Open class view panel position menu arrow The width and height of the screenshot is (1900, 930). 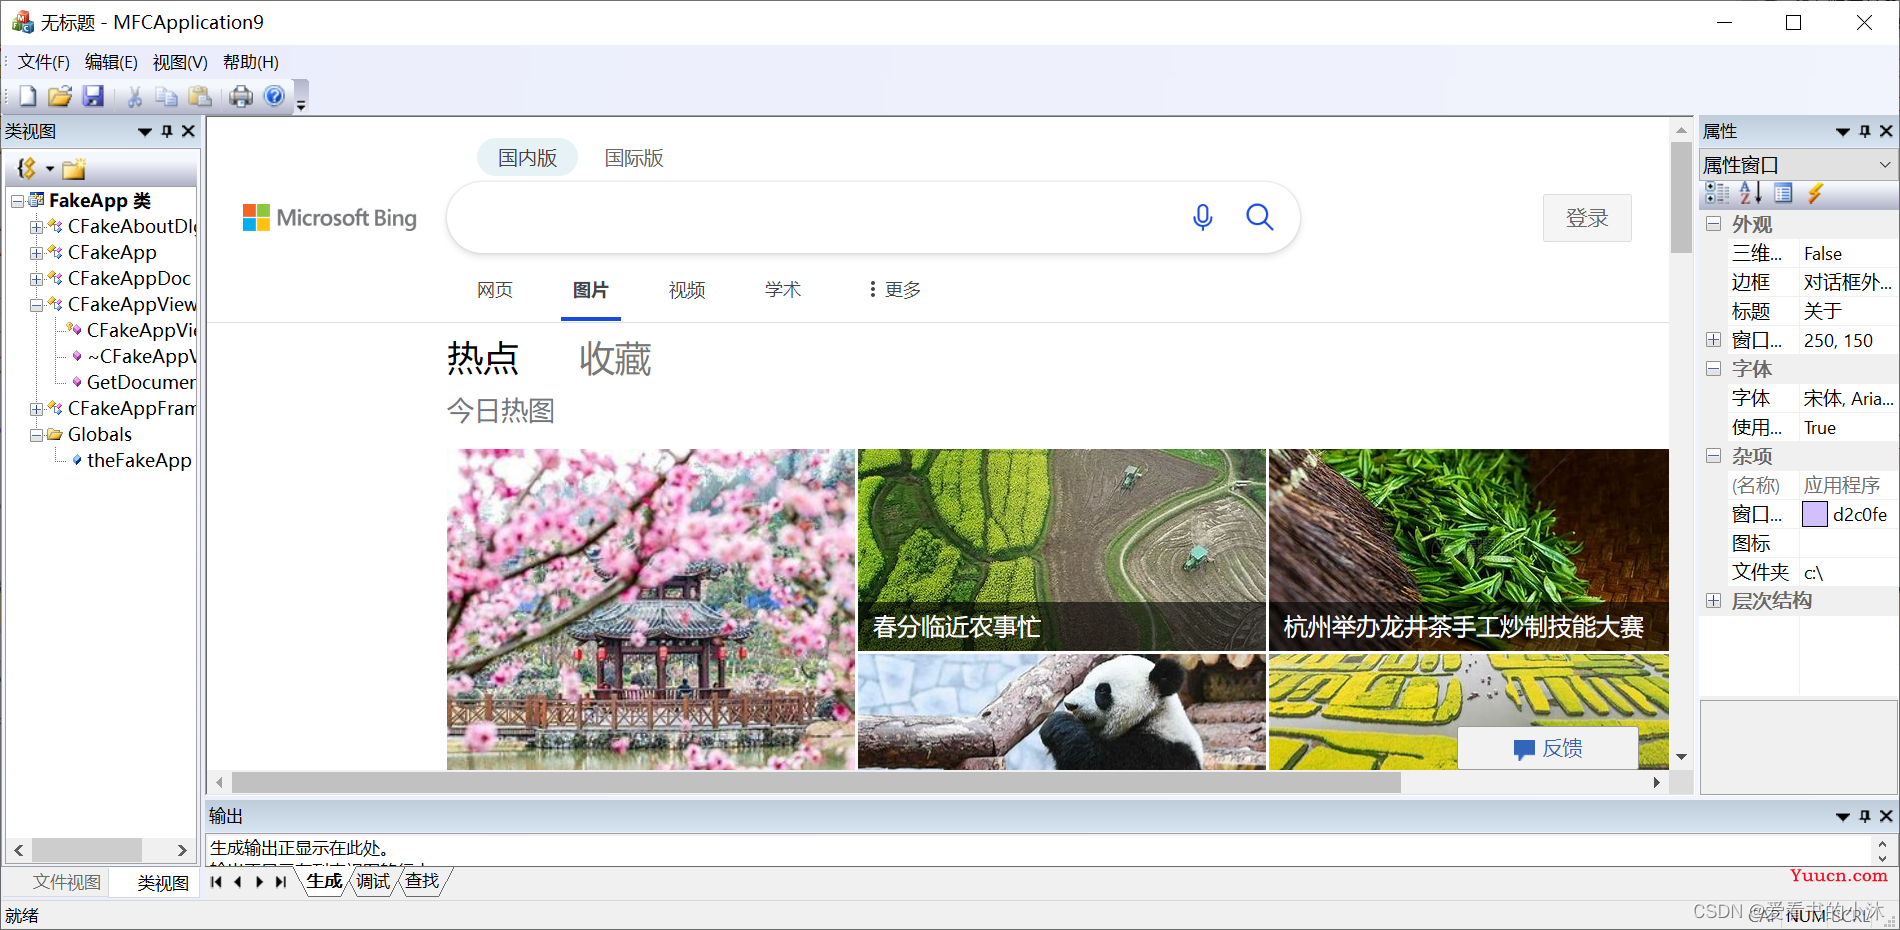click(145, 132)
